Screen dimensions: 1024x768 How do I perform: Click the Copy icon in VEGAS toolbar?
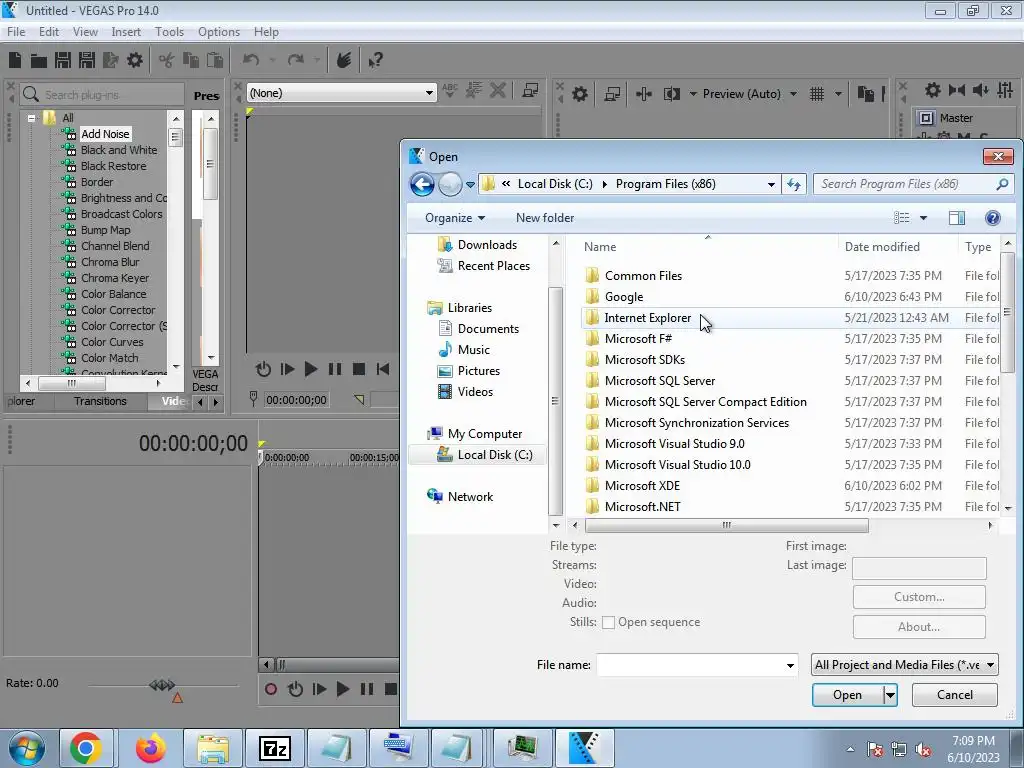(191, 60)
